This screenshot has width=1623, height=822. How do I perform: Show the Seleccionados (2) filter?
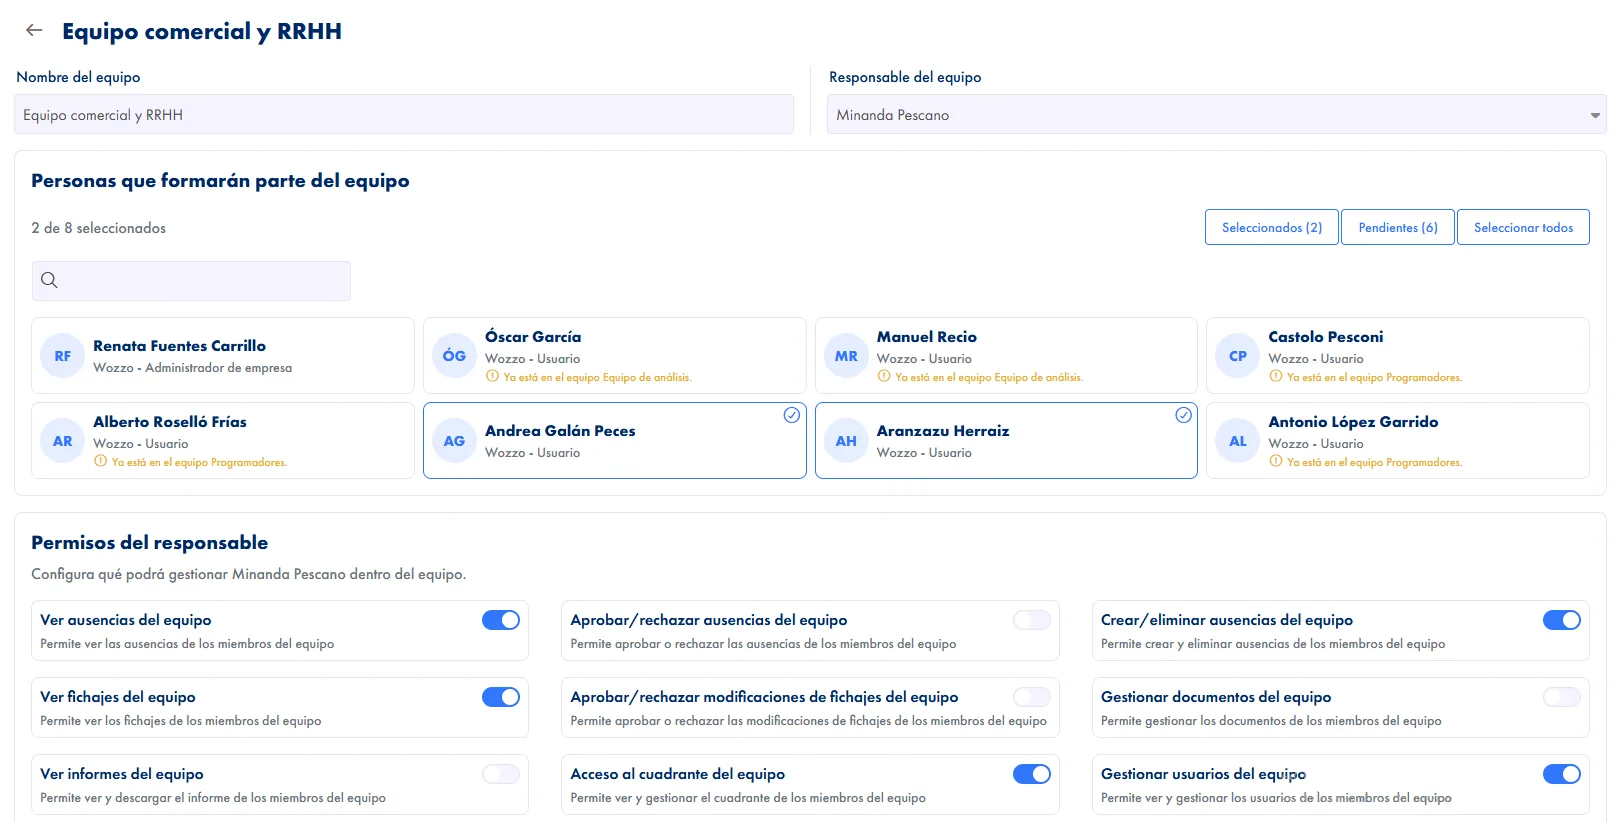[1272, 227]
